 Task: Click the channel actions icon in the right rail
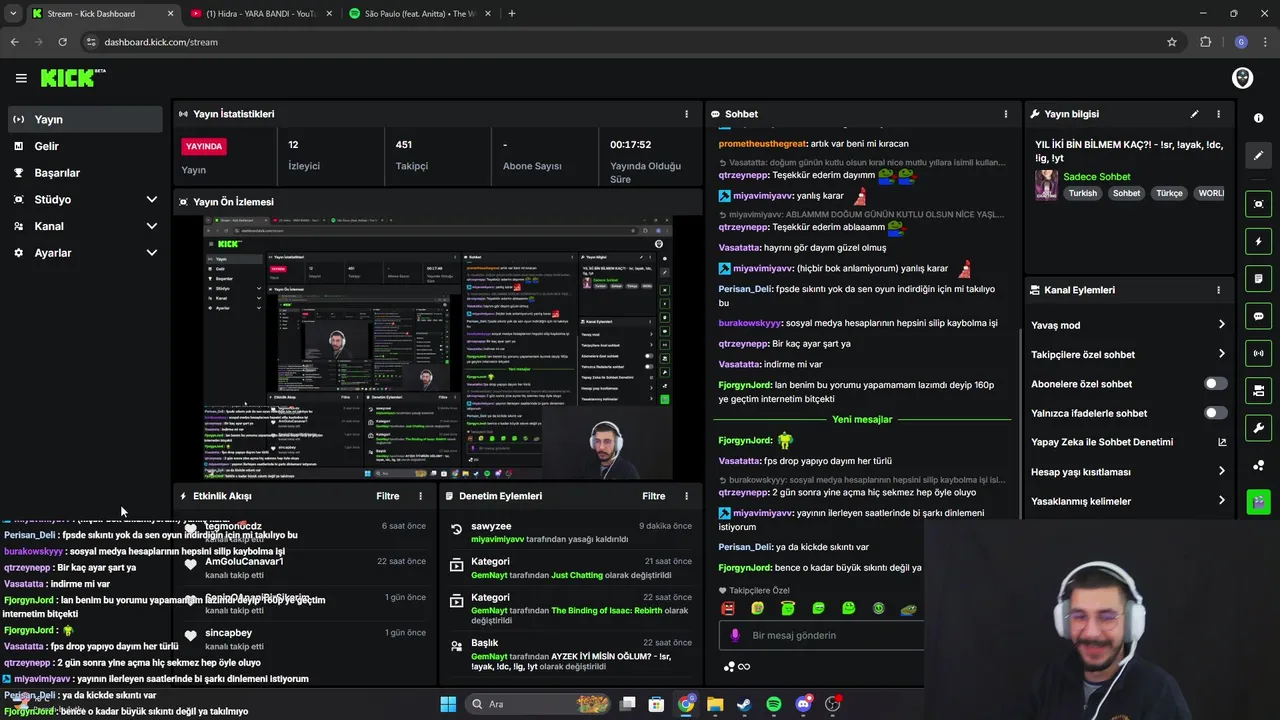1258,390
